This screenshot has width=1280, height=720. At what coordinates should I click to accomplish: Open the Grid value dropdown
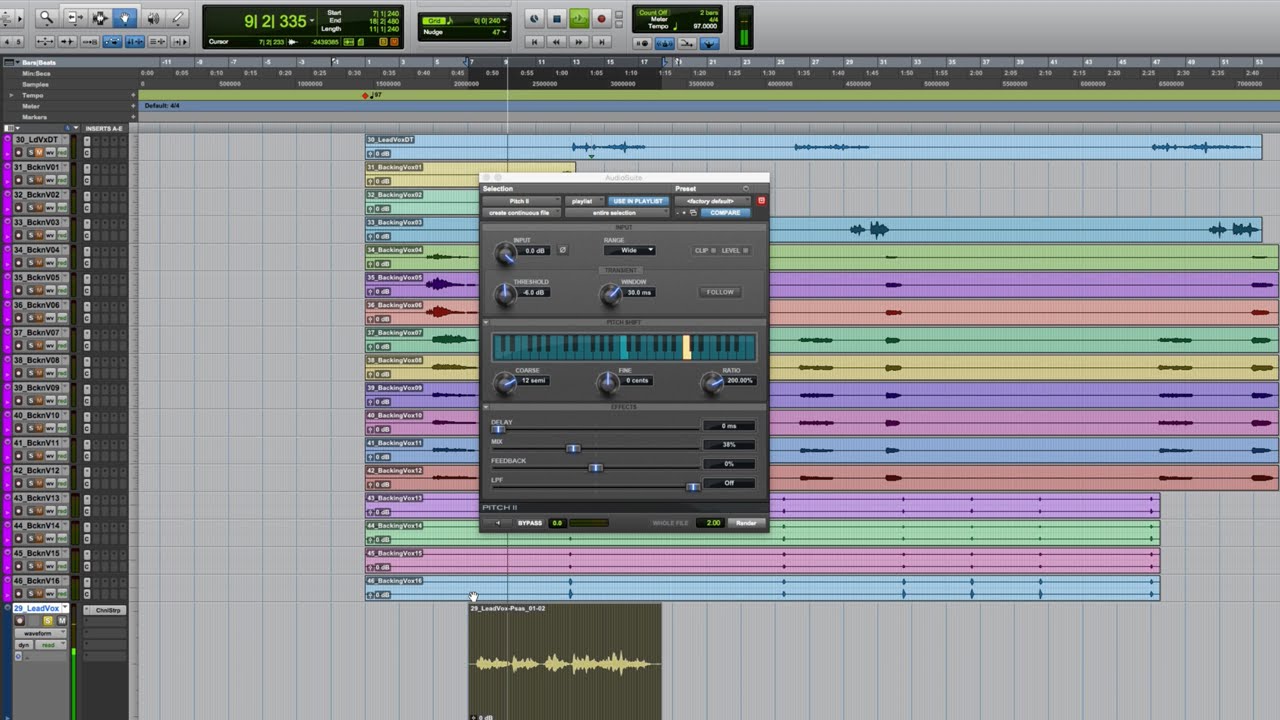pos(503,20)
